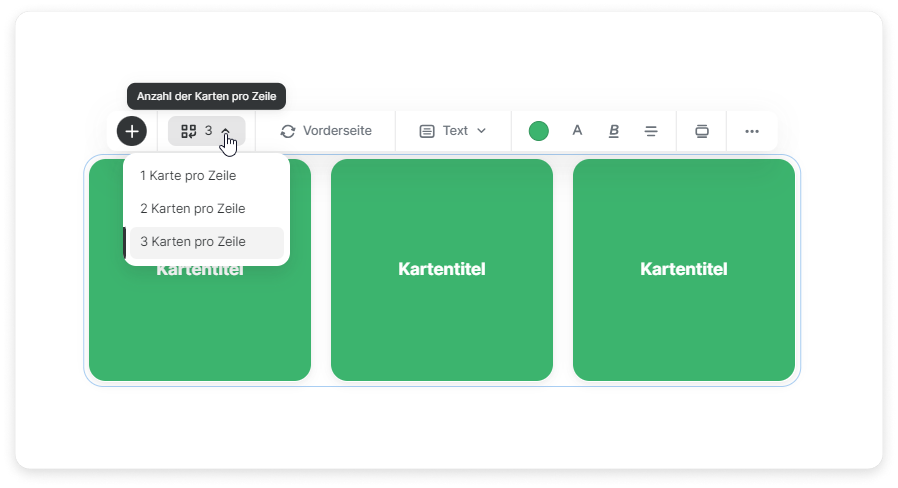Click the black plus add button
This screenshot has width=898, height=488.
point(132,131)
